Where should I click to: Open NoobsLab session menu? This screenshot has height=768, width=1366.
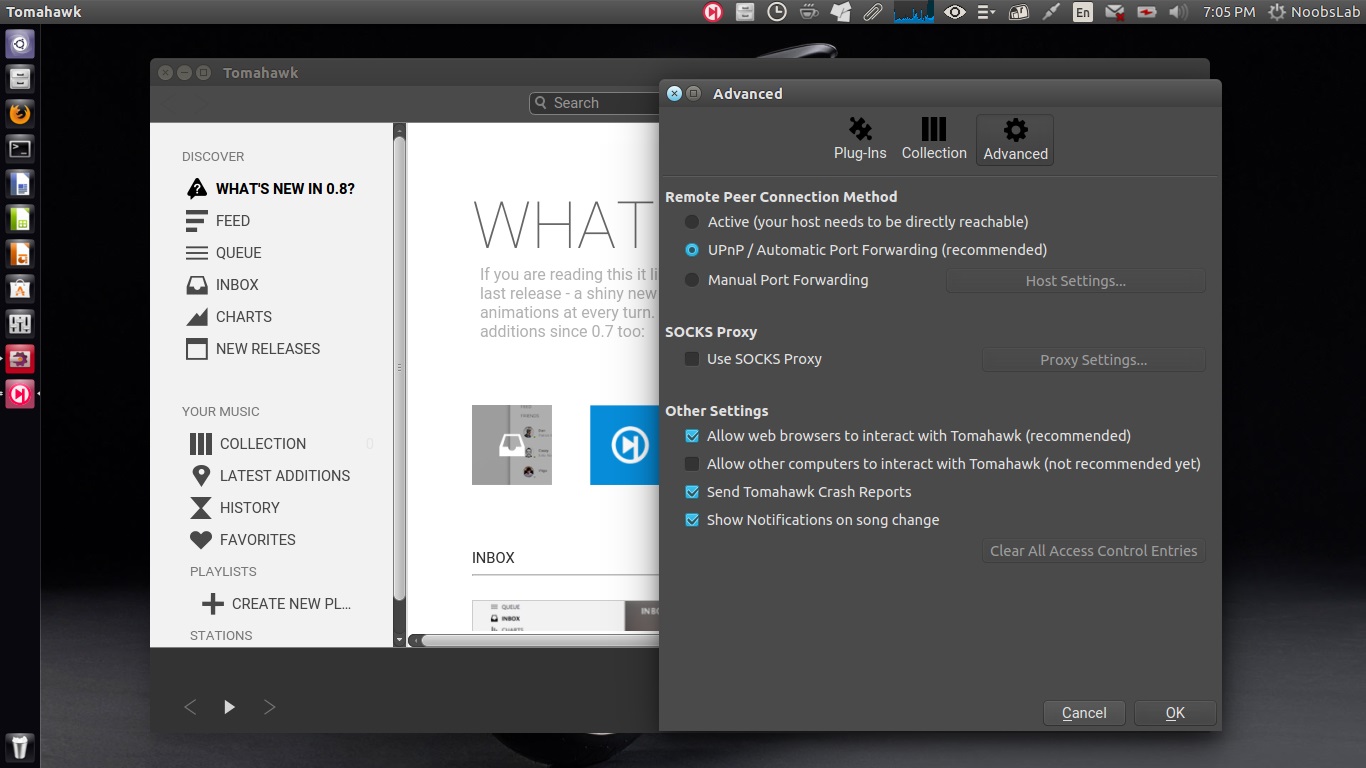click(x=1315, y=12)
